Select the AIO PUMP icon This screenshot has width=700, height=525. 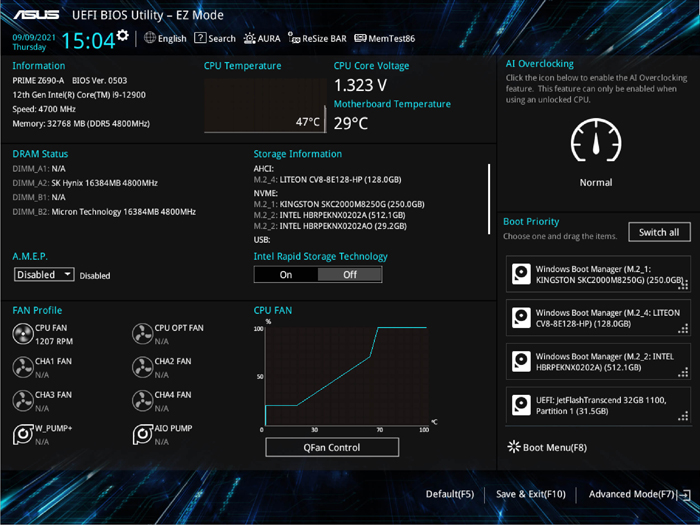pos(142,434)
